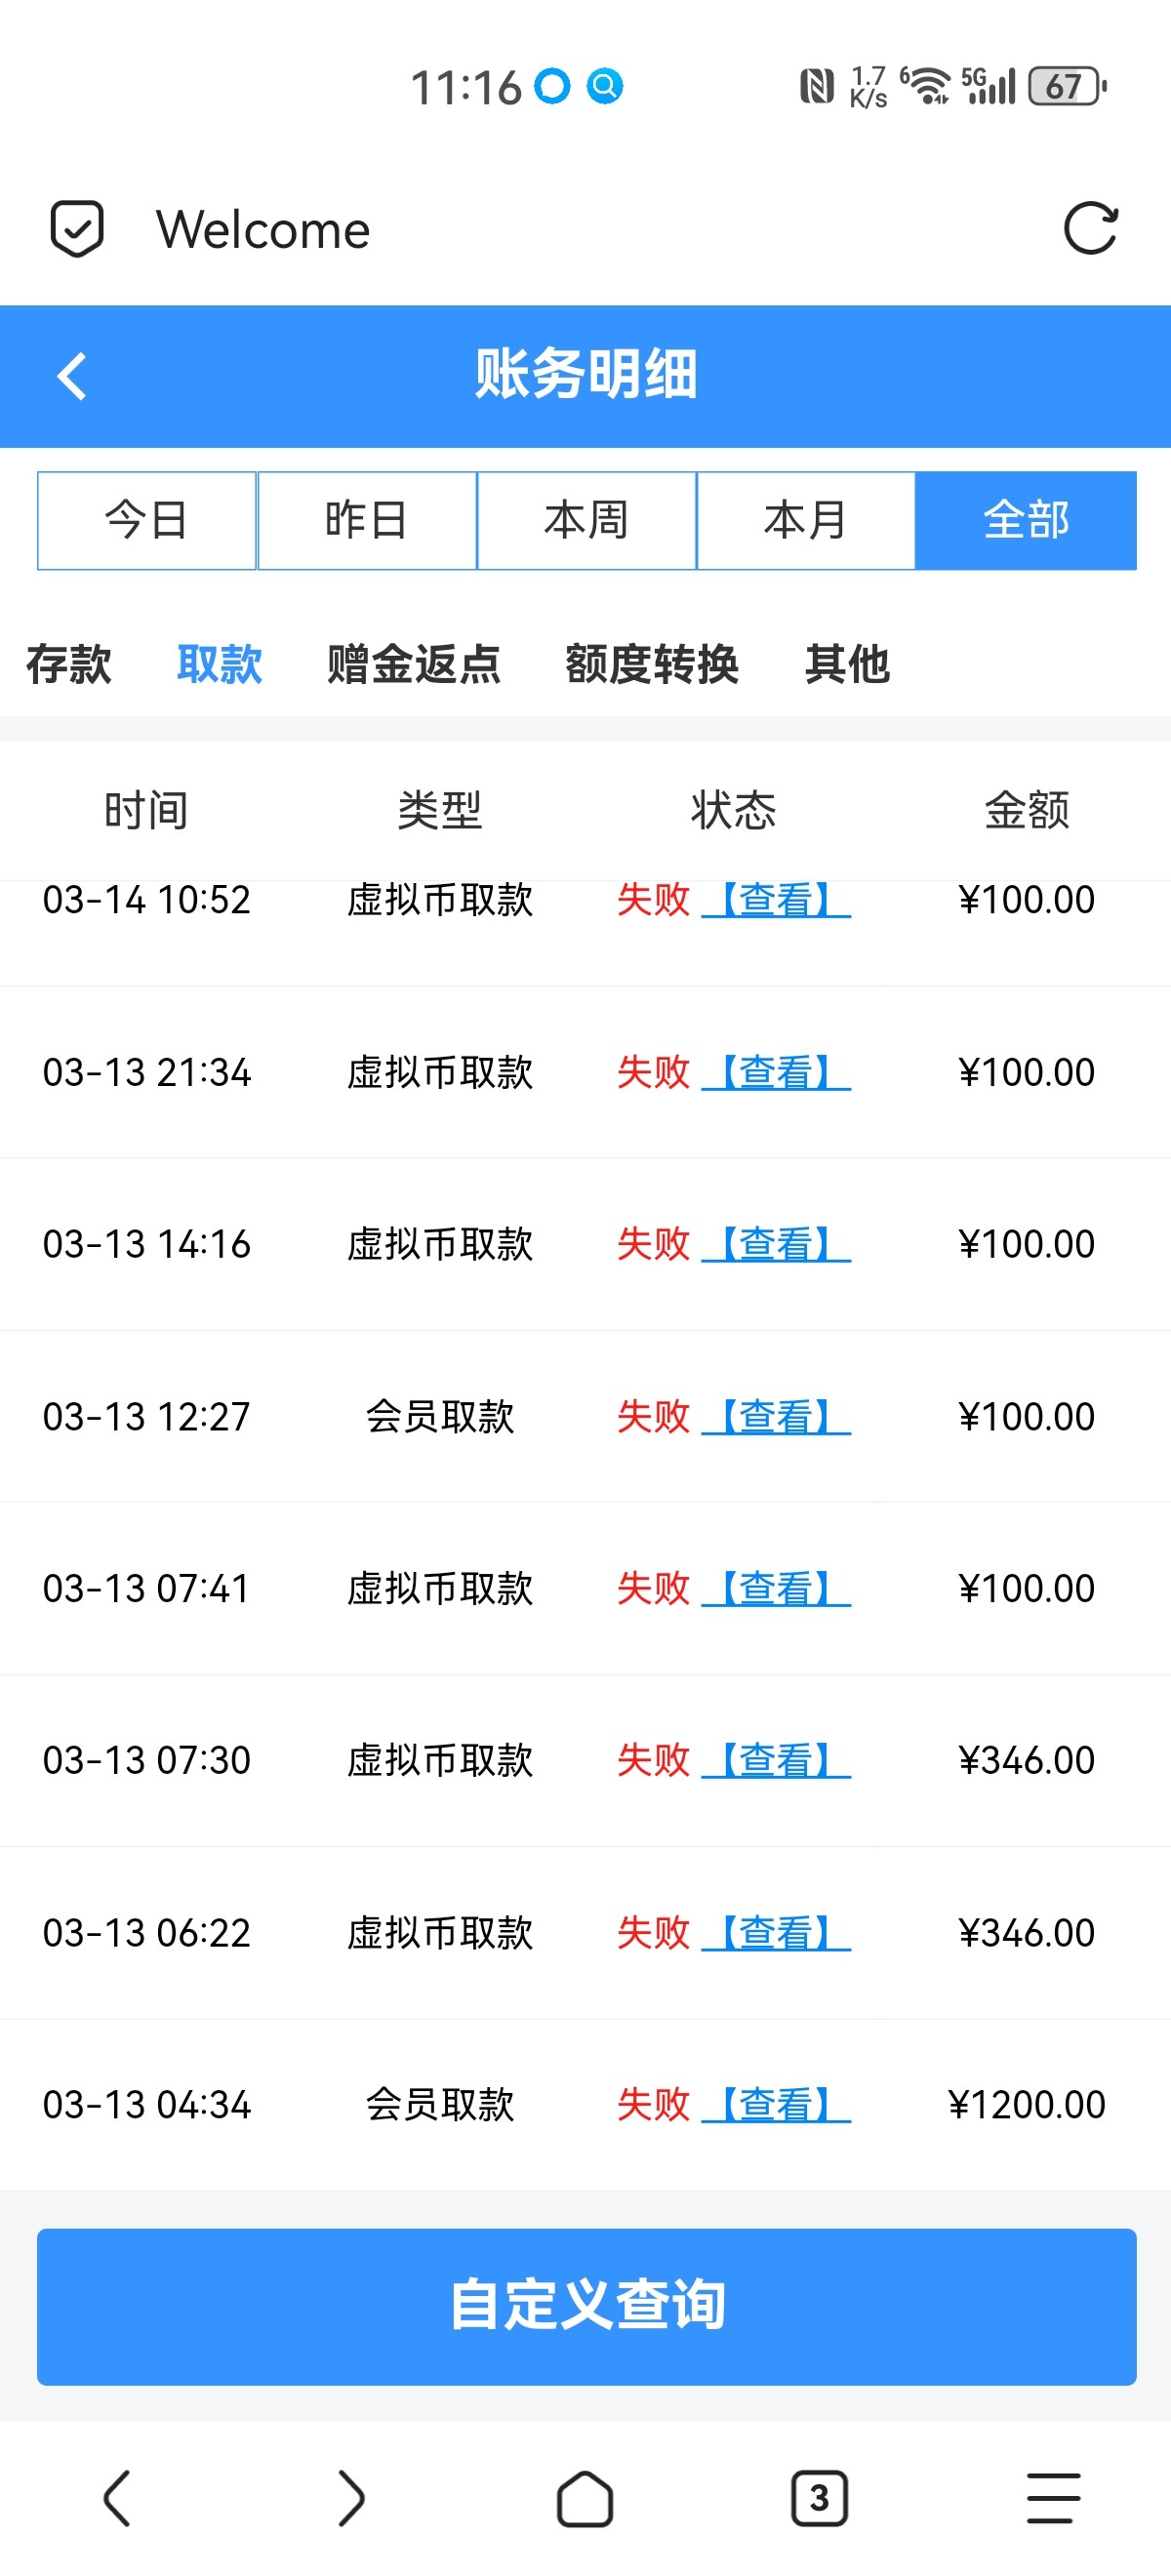Open 查看 link for 03-13 04:34 withdrawal
Image resolution: width=1171 pixels, height=2576 pixels.
coord(776,2105)
